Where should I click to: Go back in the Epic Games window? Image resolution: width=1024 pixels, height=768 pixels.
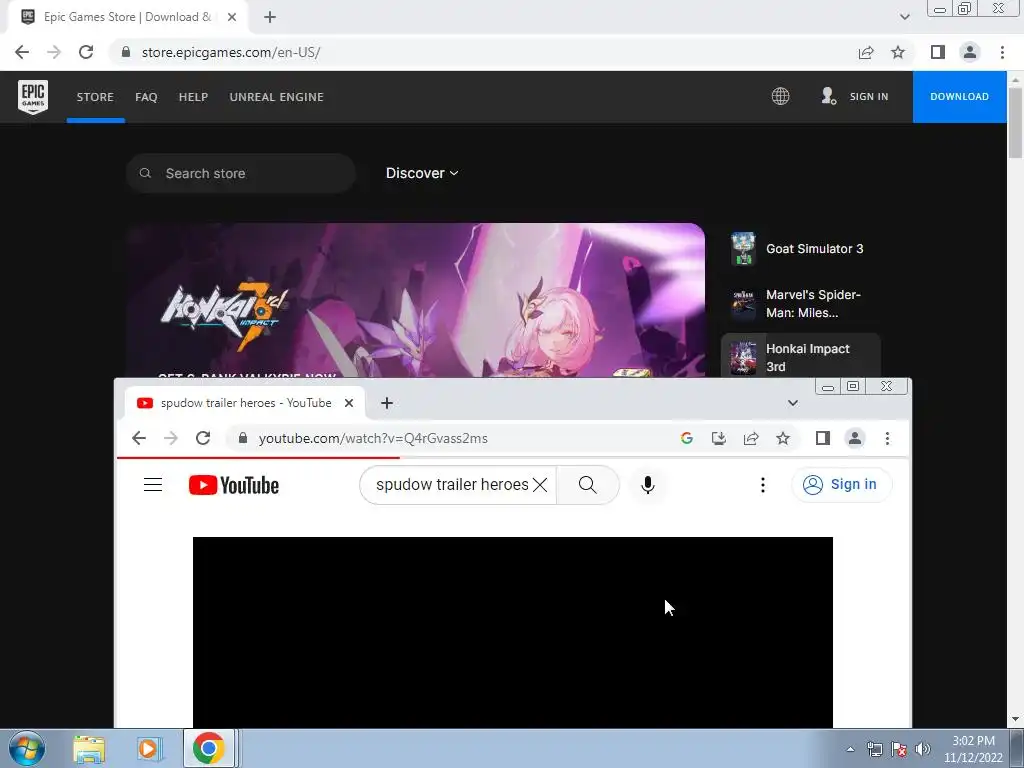pos(22,52)
